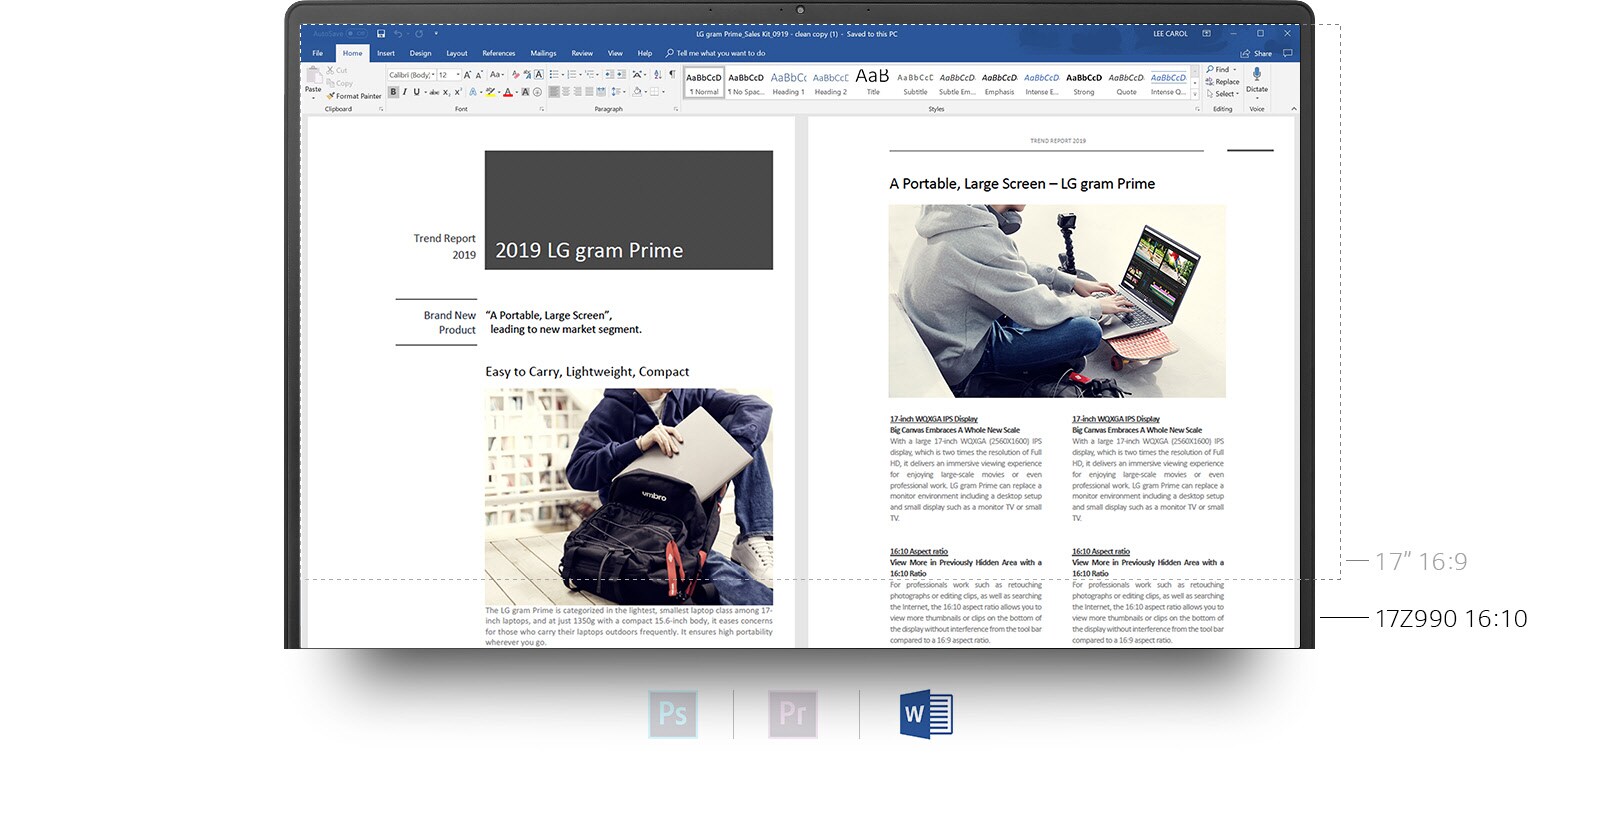Click the Sort A-Z icon
Viewport: 1600px width, 837px height.
pos(657,75)
